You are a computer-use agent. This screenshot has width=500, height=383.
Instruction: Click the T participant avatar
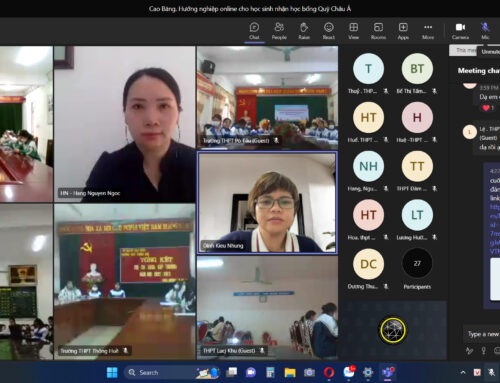(368, 69)
